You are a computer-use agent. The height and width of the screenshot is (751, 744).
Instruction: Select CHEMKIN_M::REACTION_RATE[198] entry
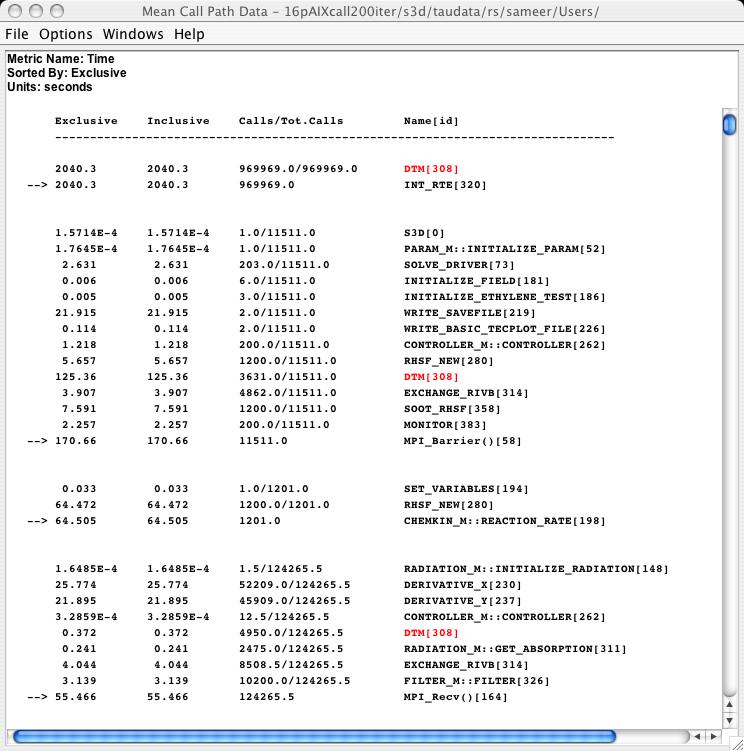(x=504, y=521)
